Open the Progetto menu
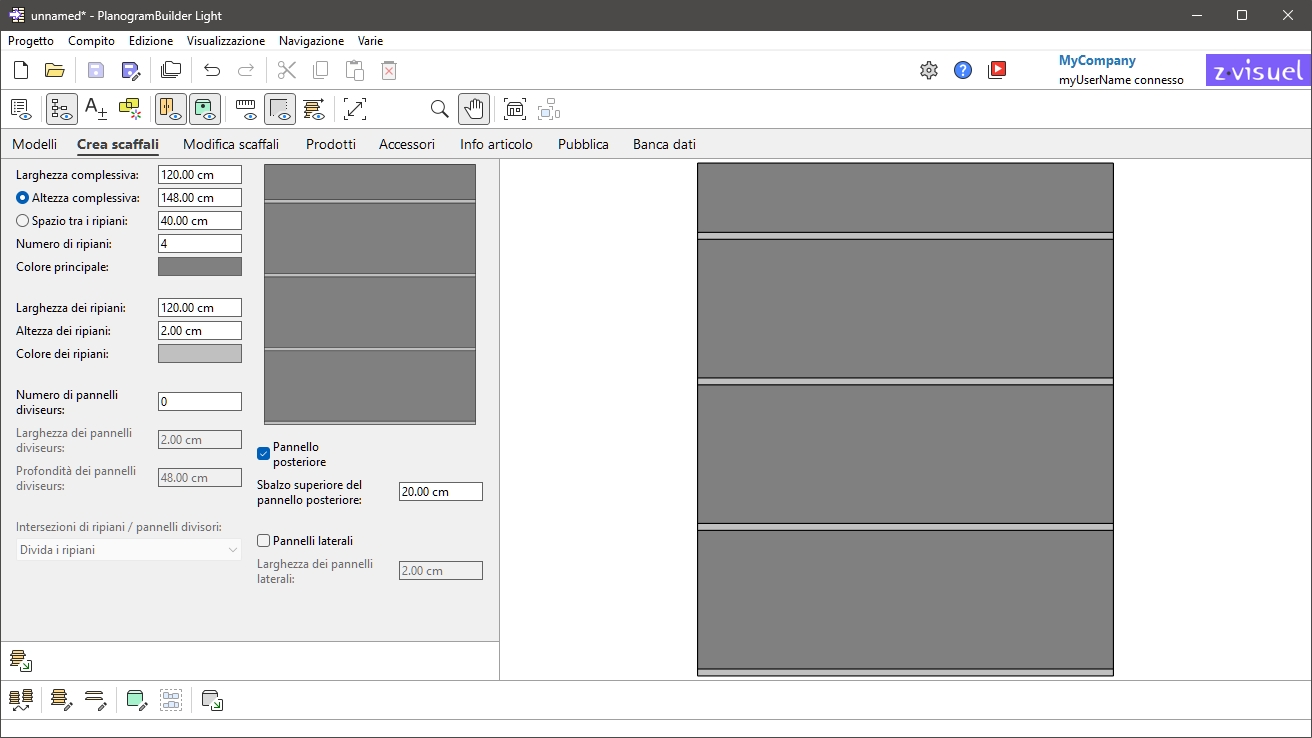The width and height of the screenshot is (1312, 738). [31, 41]
